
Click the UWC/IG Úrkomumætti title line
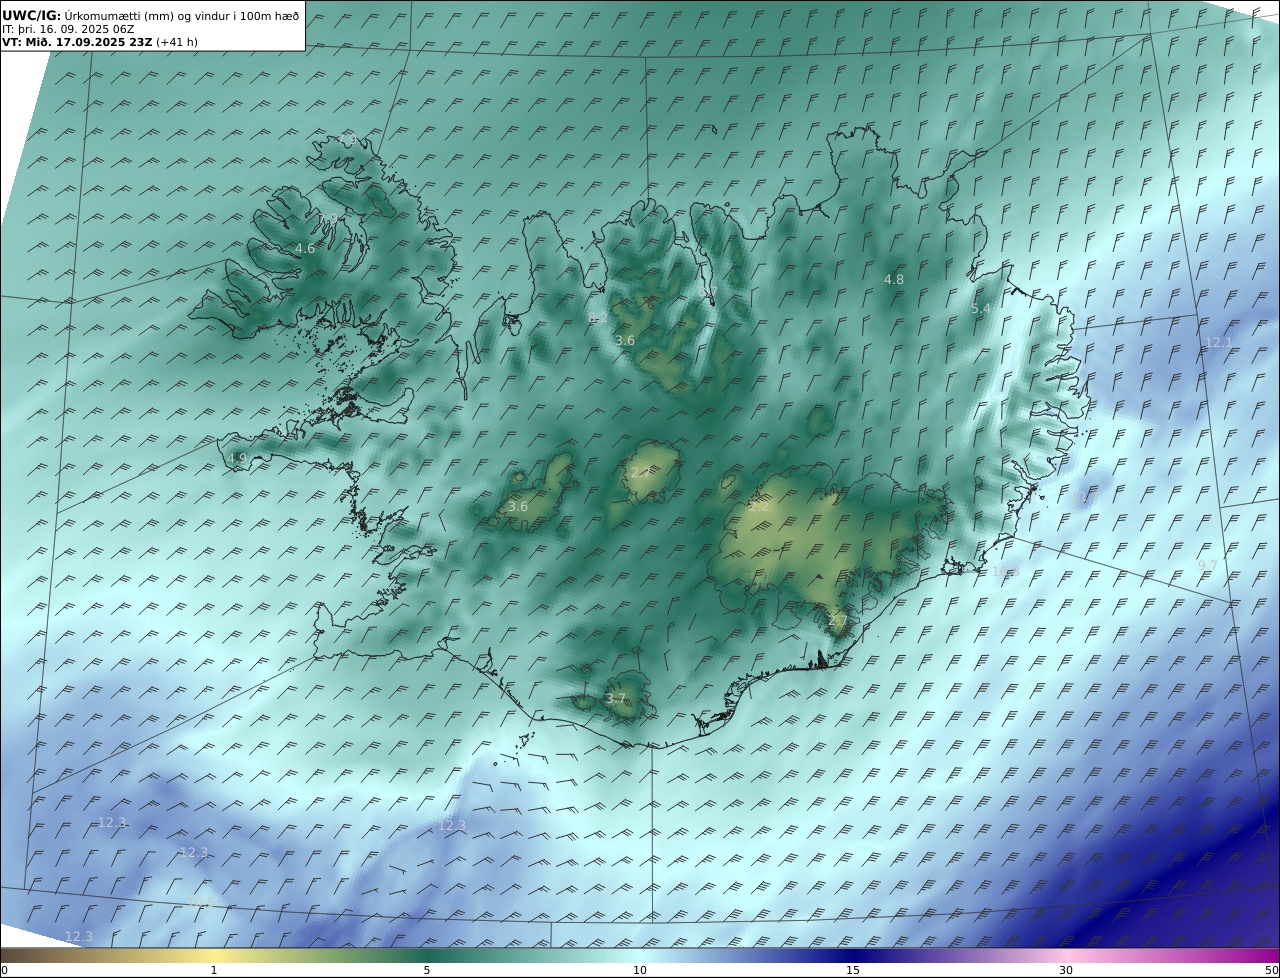point(150,16)
